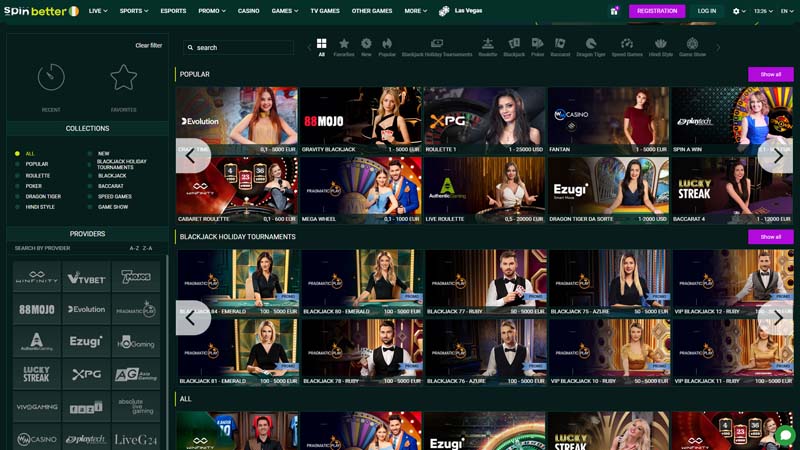Filter by Winfinity provider logo
This screenshot has height=450, width=800.
click(37, 277)
